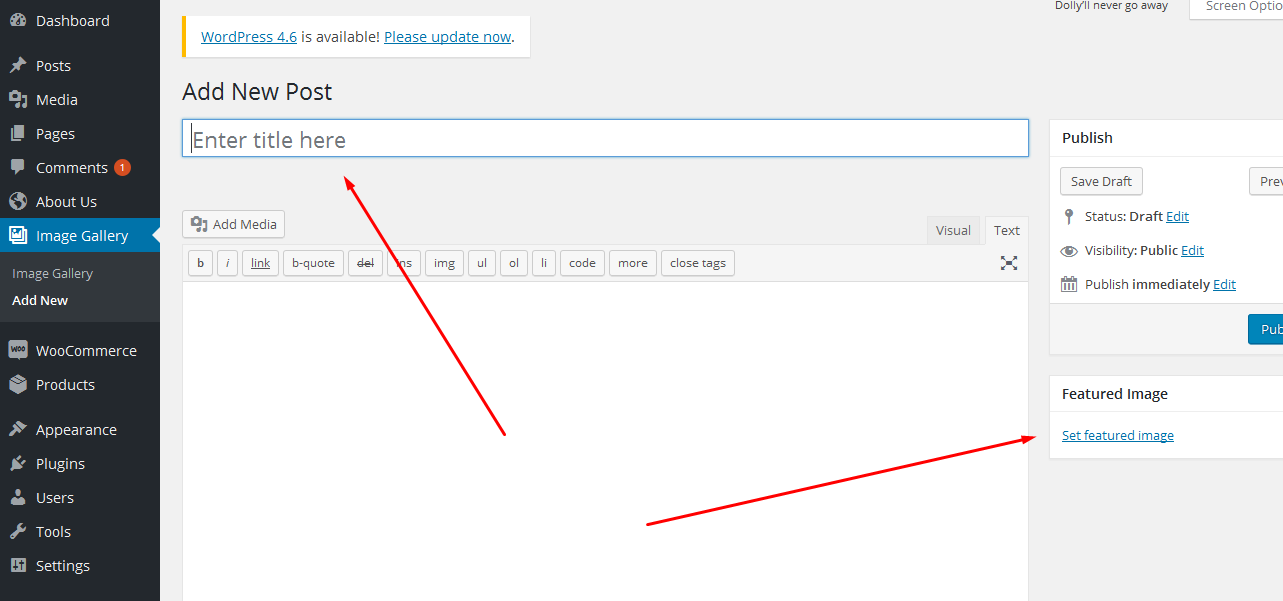Toggle distraction-free fullscreen editor icon

point(1009,263)
